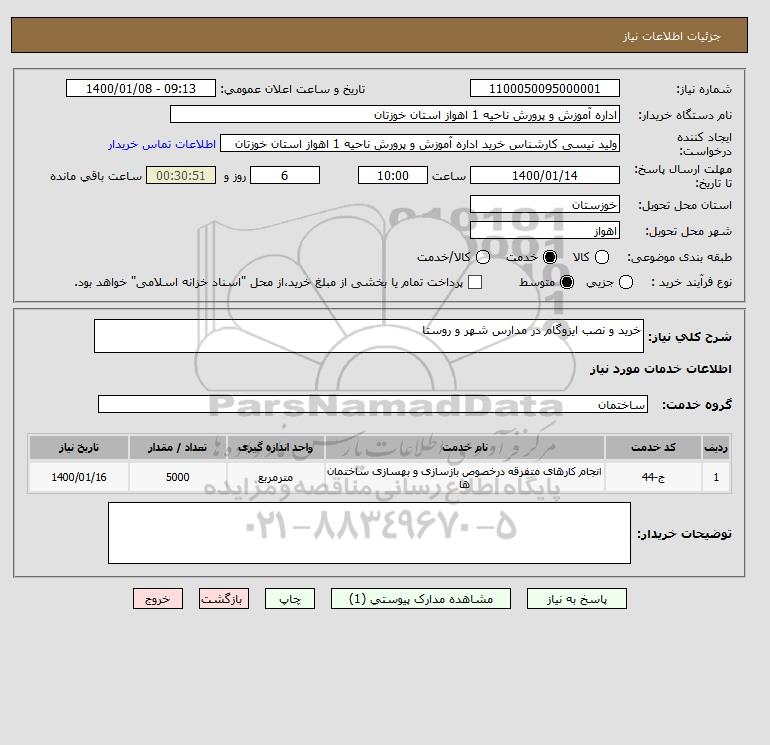The width and height of the screenshot is (770, 745).
Task: Click the چاپ print button
Action: click(290, 599)
